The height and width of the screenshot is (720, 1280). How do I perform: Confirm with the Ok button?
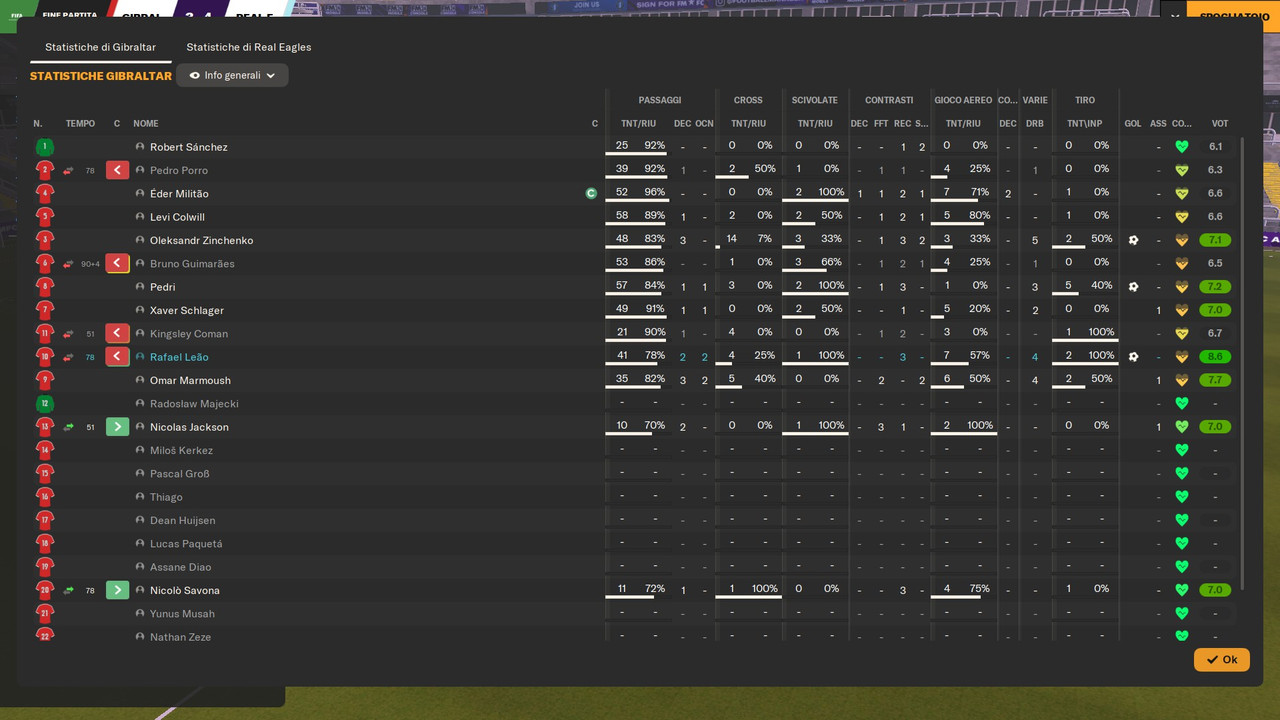click(1221, 660)
